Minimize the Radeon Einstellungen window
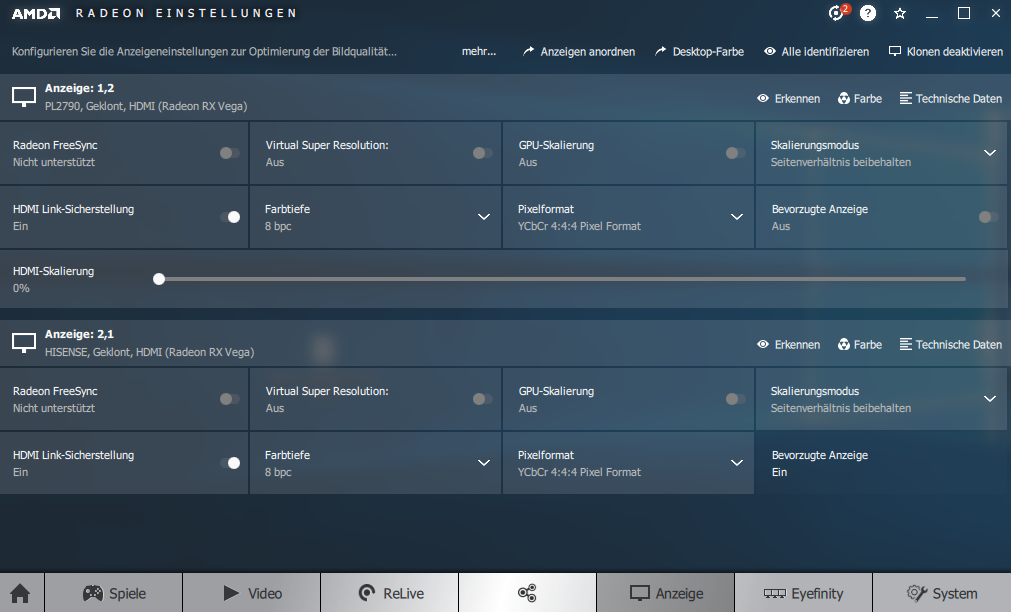This screenshot has height=612, width=1011. point(932,14)
